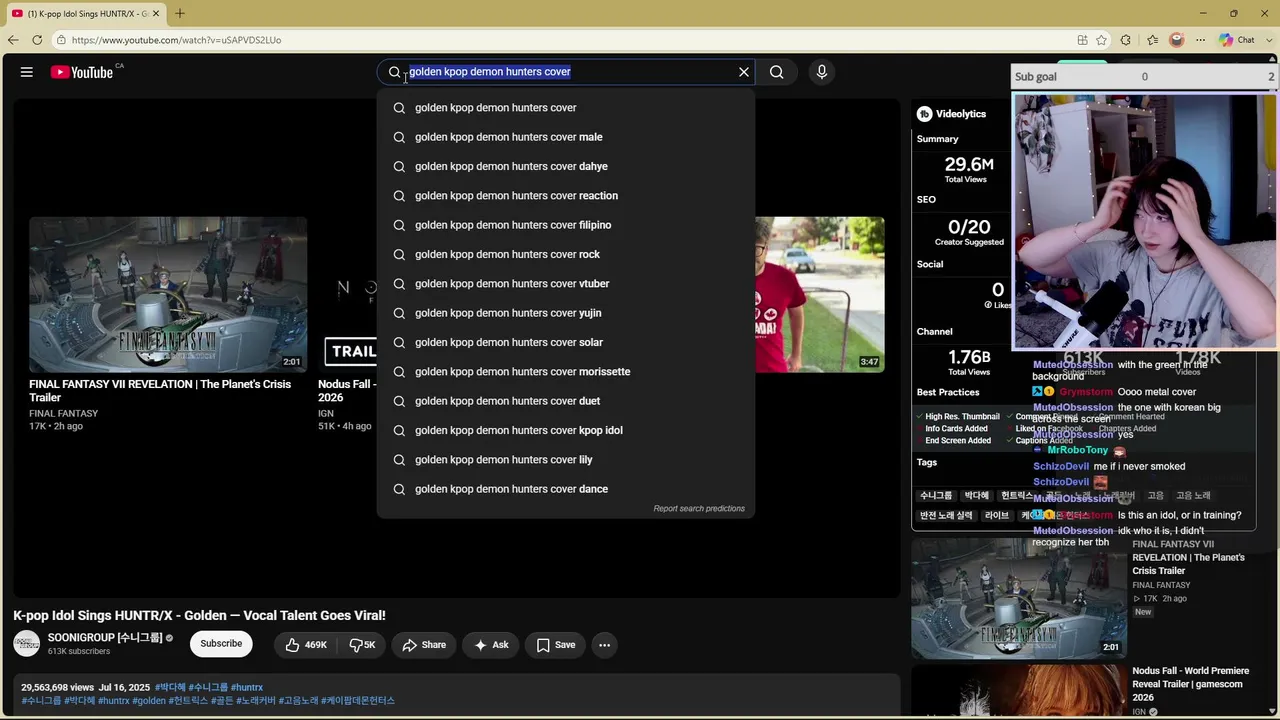
Task: Close the K-pop Idol Sings browser tab
Action: (x=156, y=13)
